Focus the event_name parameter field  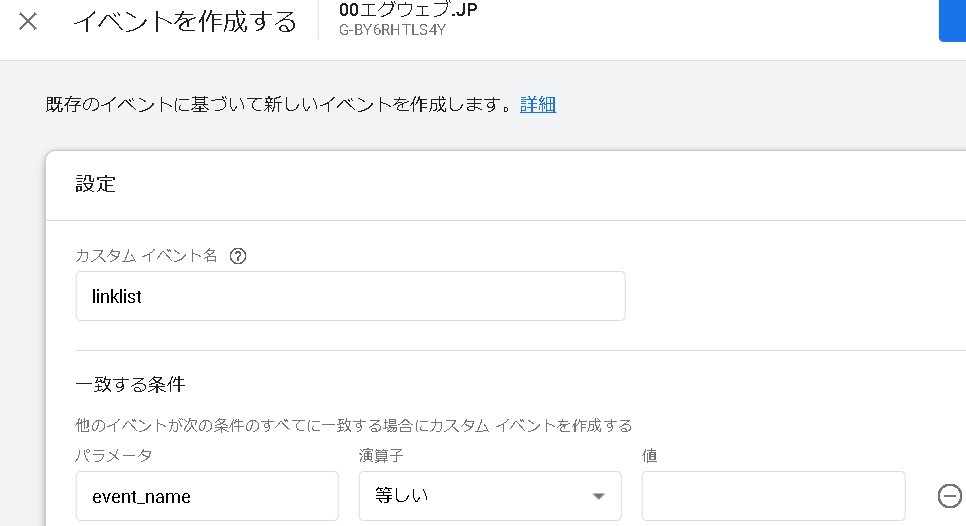[x=207, y=496]
